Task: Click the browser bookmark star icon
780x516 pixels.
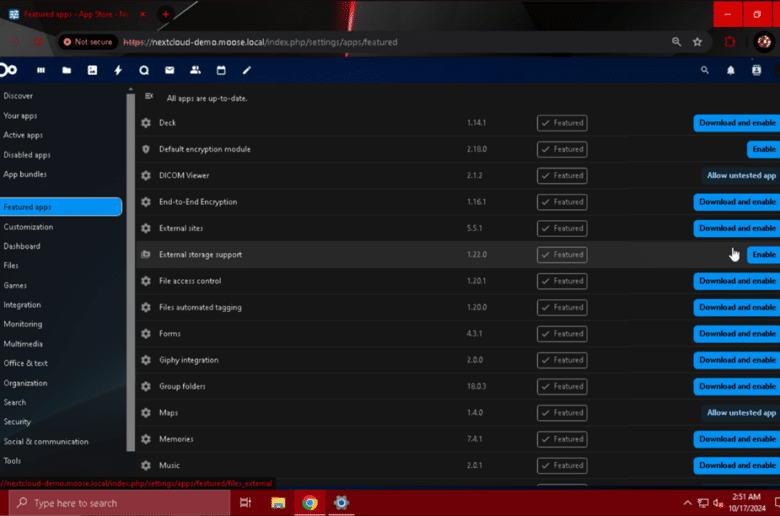Action: pos(697,42)
